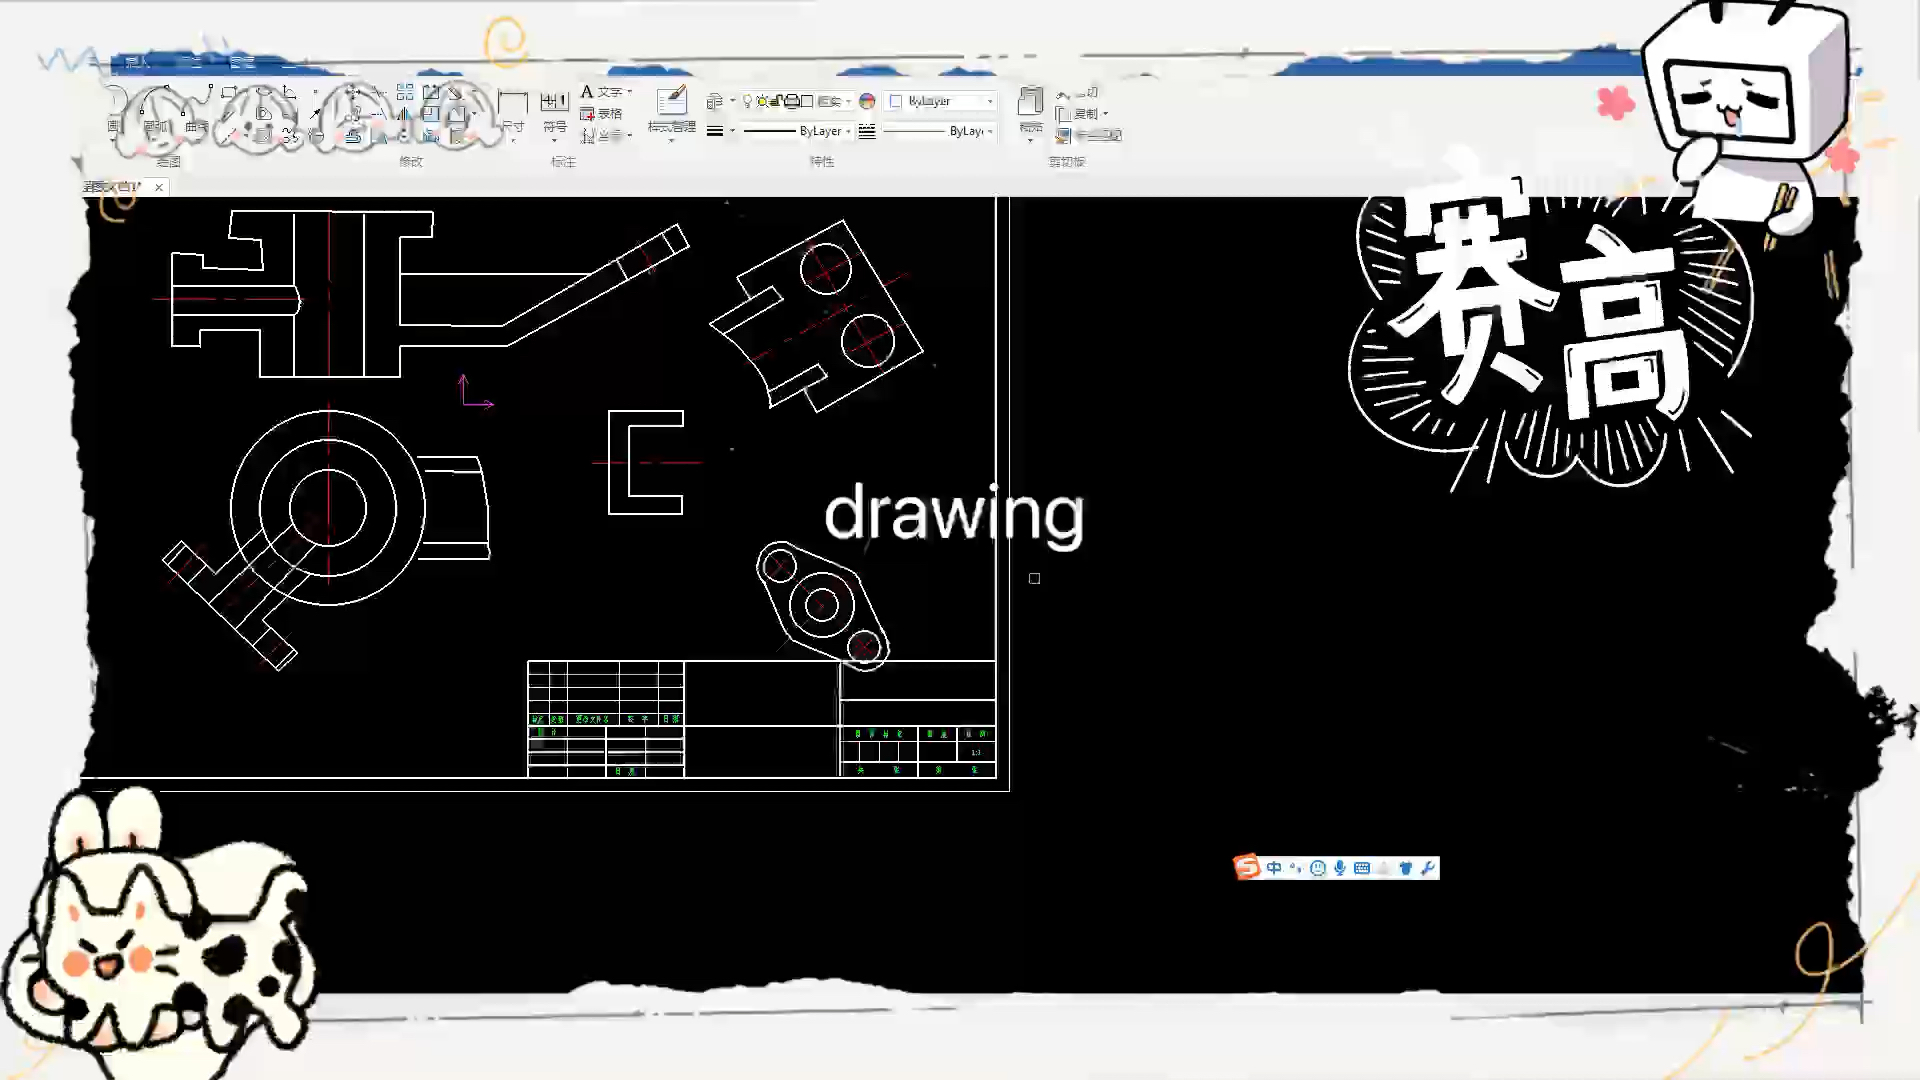Expand the ByLayer color dropdown
Screen dimensions: 1920x1080
[x=941, y=101]
